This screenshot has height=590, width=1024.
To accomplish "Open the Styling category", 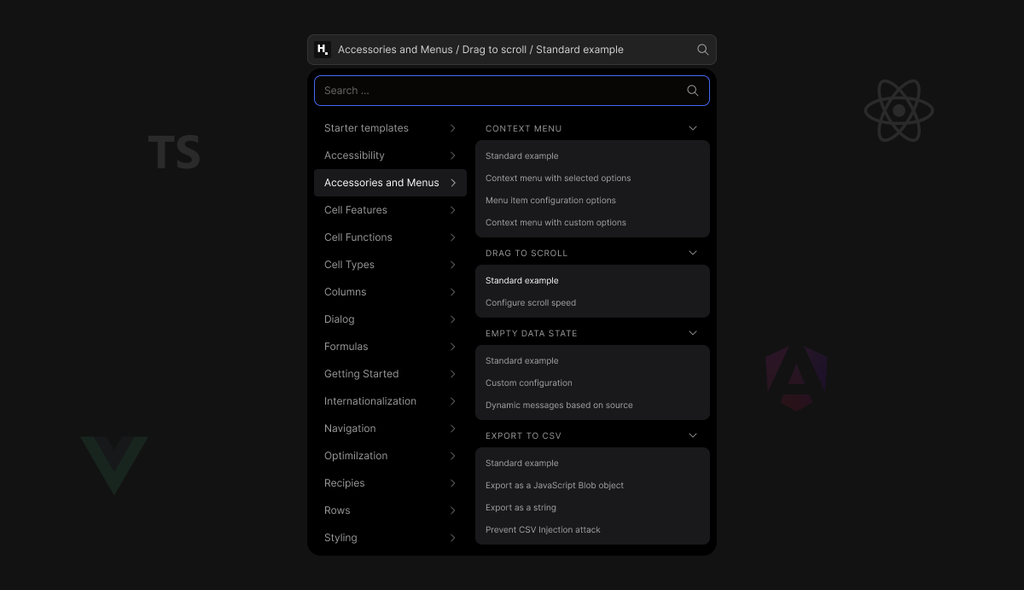I will (391, 538).
